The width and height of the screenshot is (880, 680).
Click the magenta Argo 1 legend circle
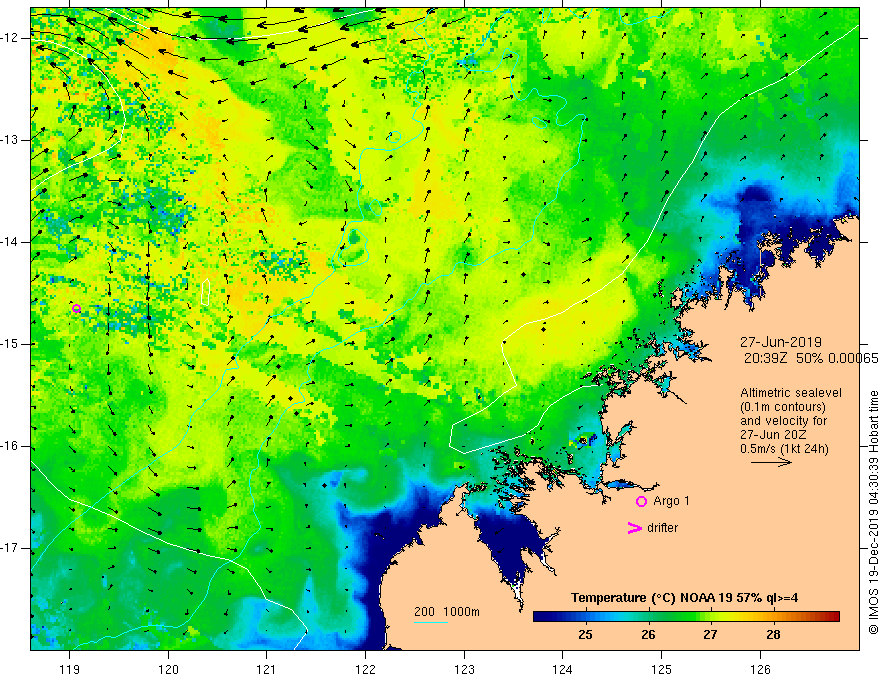click(x=641, y=502)
